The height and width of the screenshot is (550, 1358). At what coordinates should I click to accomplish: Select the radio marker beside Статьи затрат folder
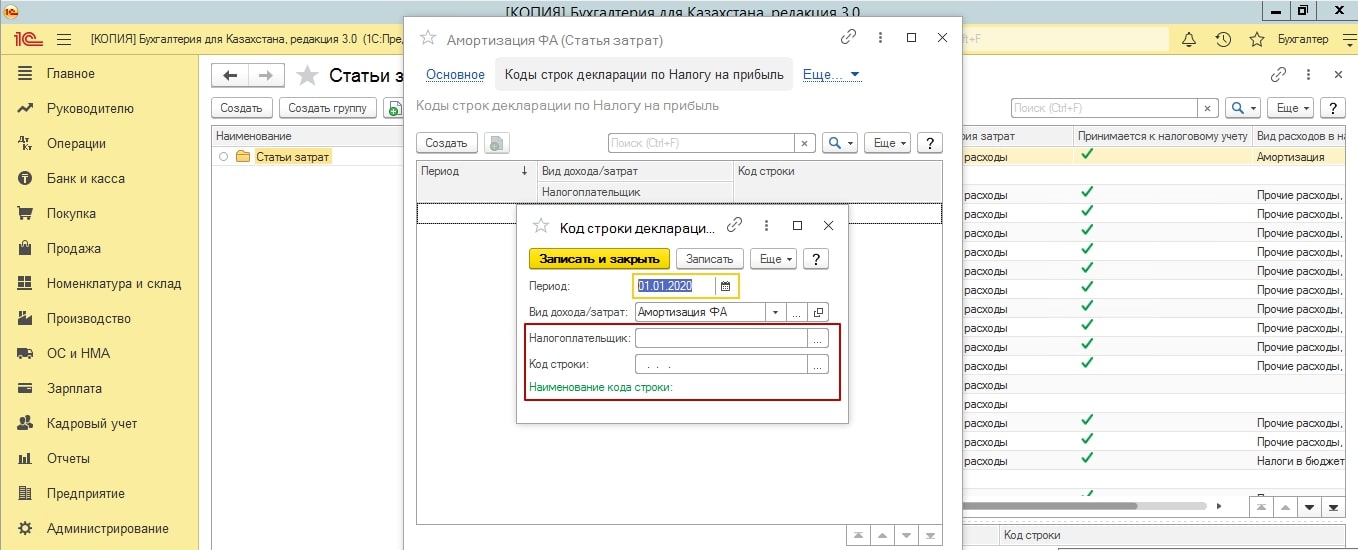[224, 157]
